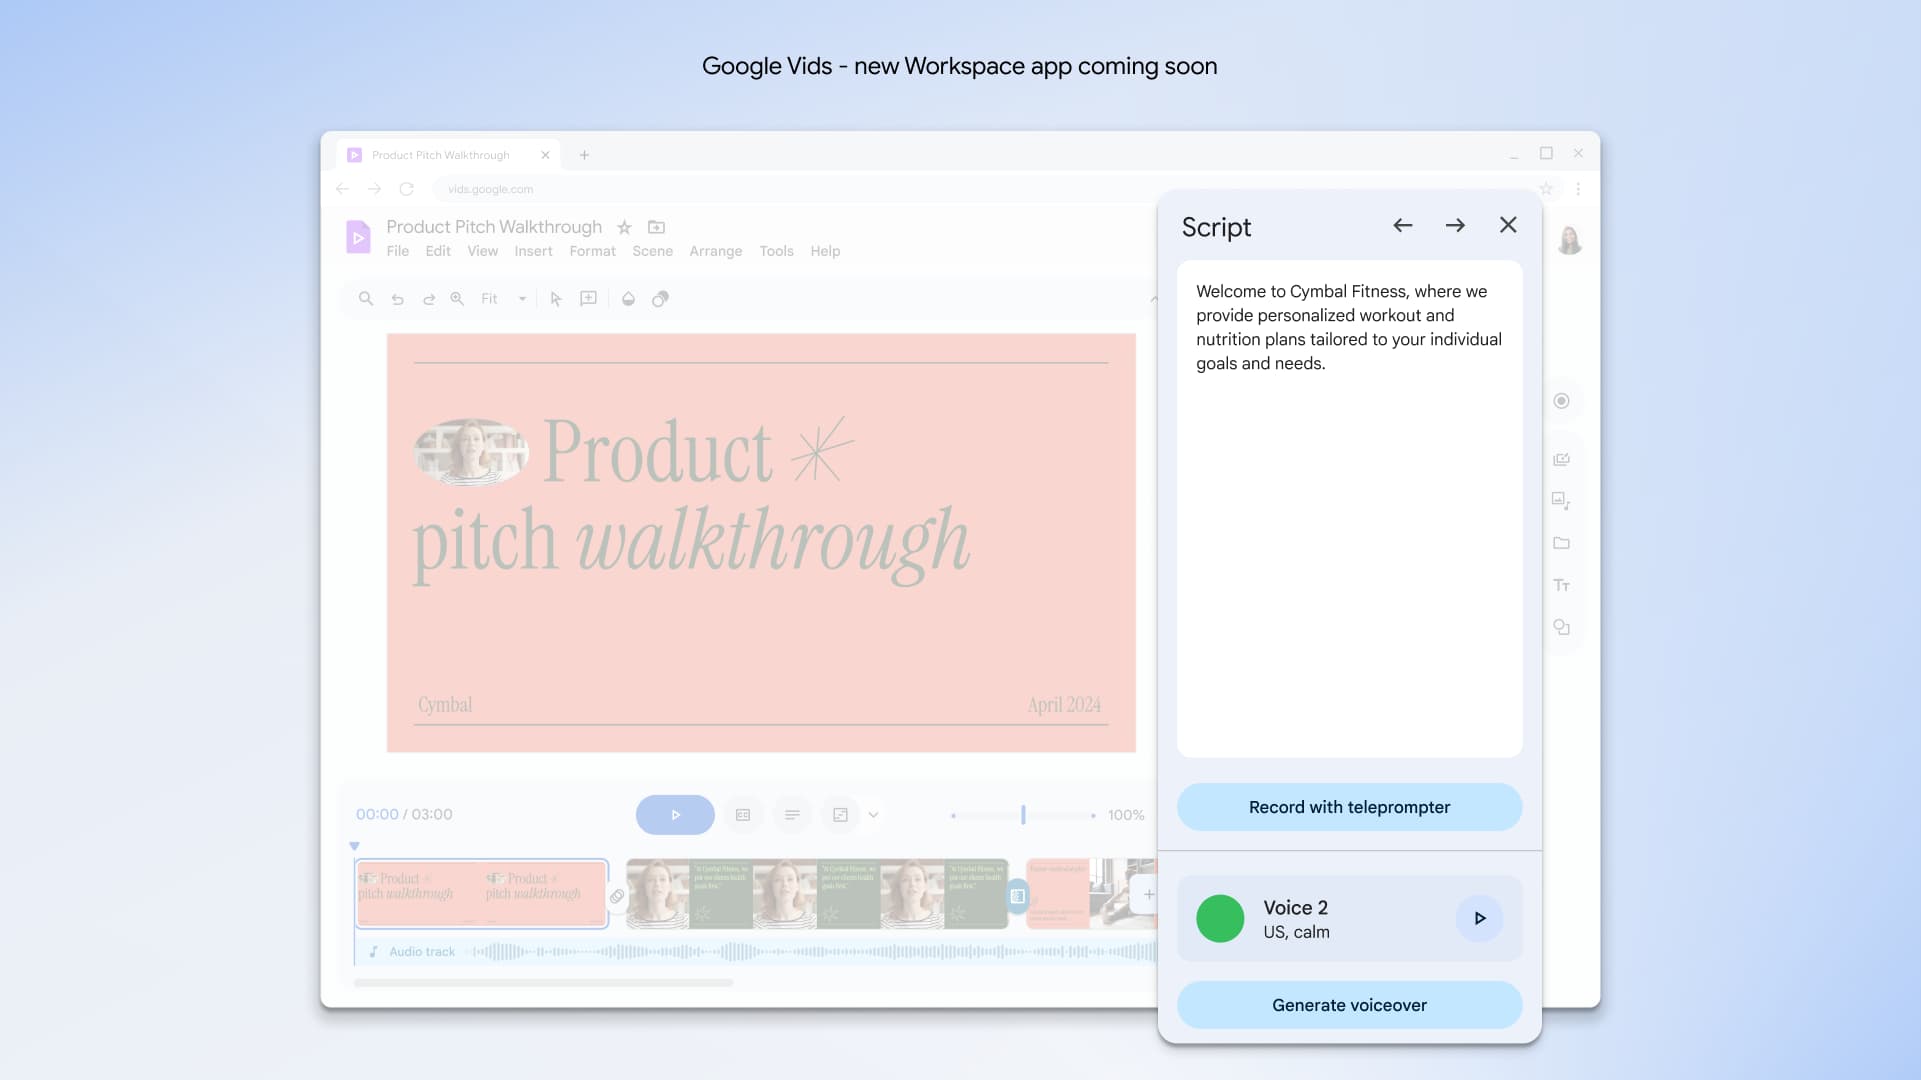The width and height of the screenshot is (1921, 1080).
Task: Click Record with teleprompter button
Action: click(x=1349, y=807)
